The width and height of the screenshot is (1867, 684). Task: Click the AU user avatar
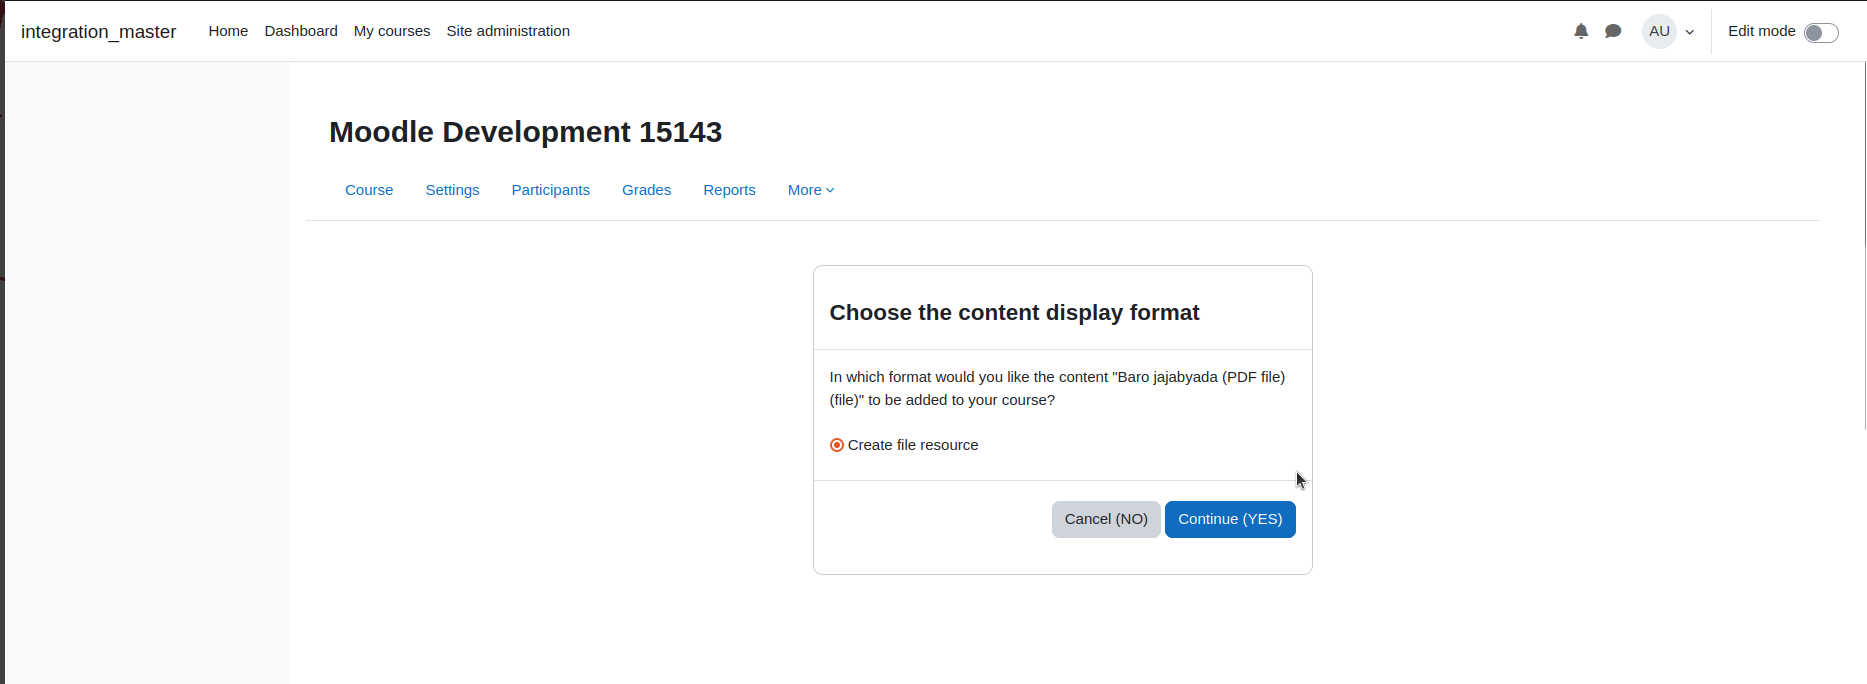pyautogui.click(x=1659, y=31)
